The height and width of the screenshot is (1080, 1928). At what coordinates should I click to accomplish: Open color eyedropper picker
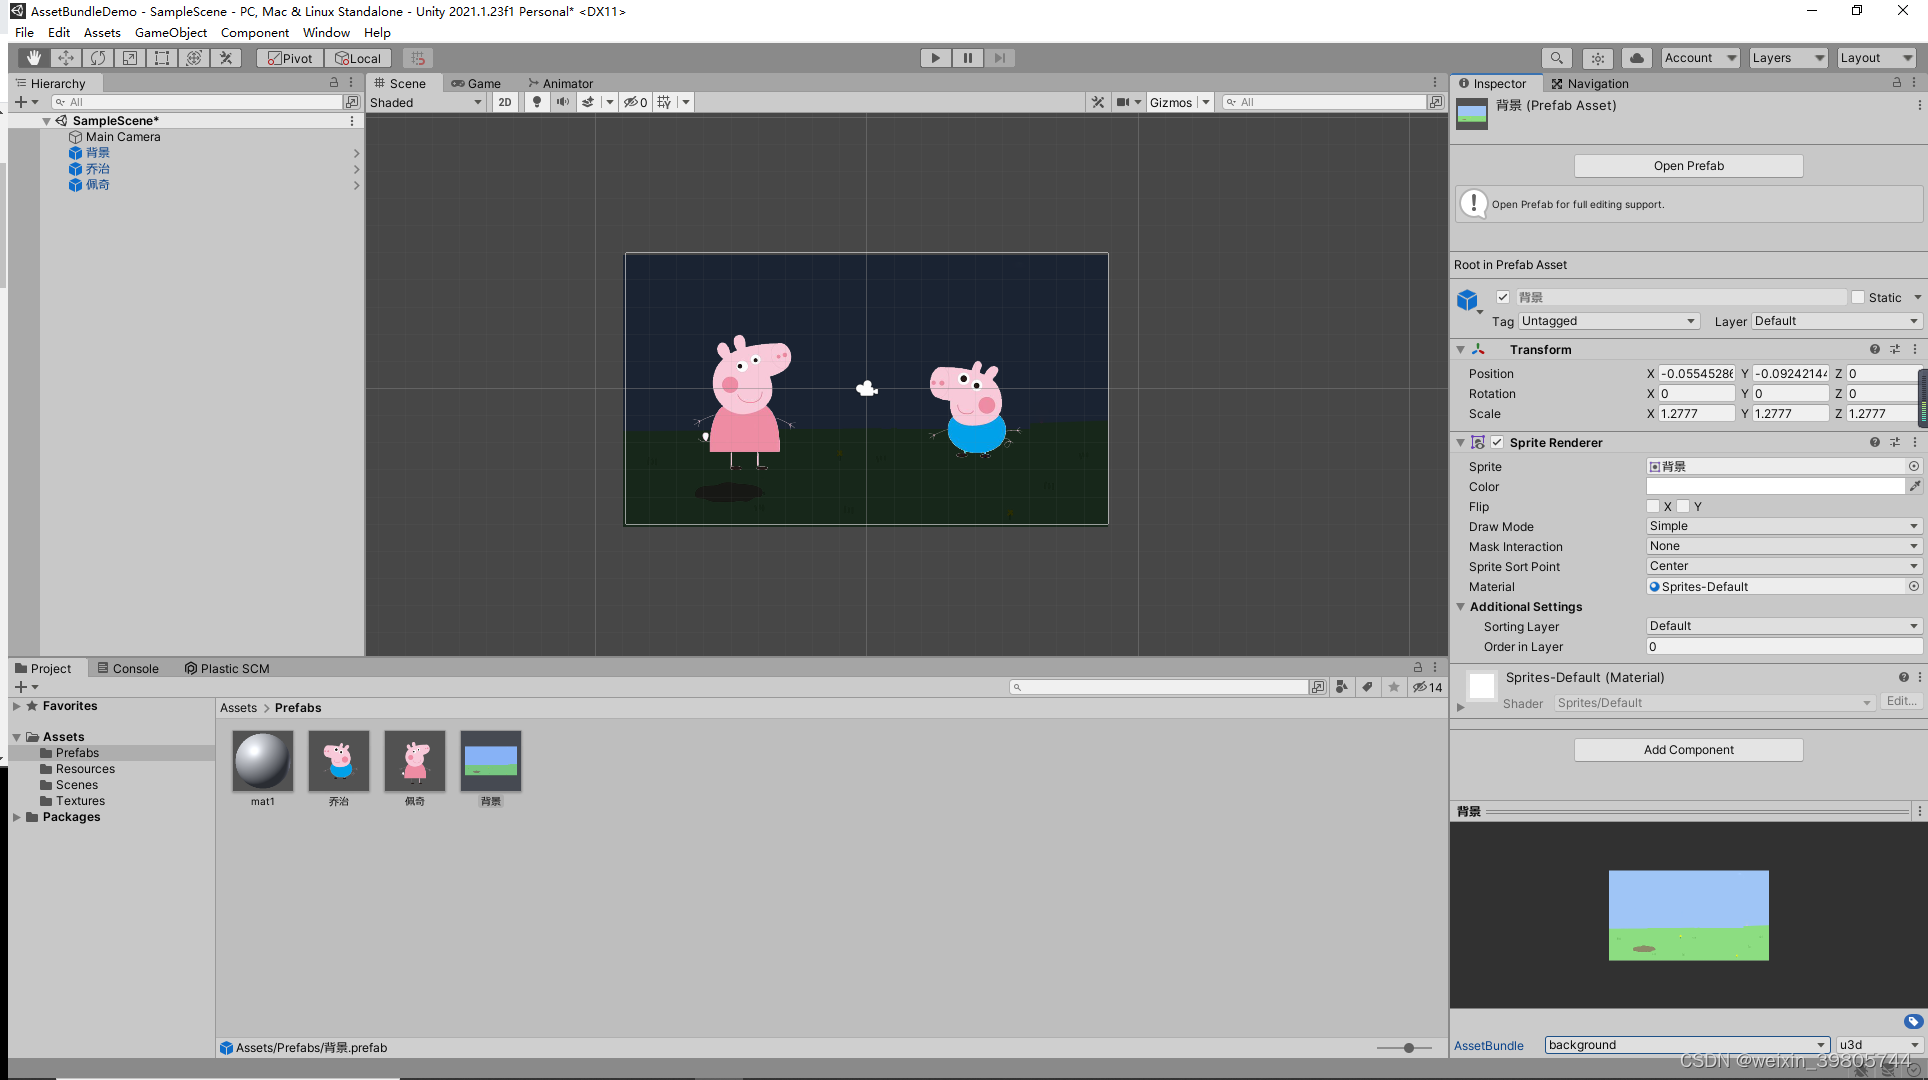pos(1915,486)
